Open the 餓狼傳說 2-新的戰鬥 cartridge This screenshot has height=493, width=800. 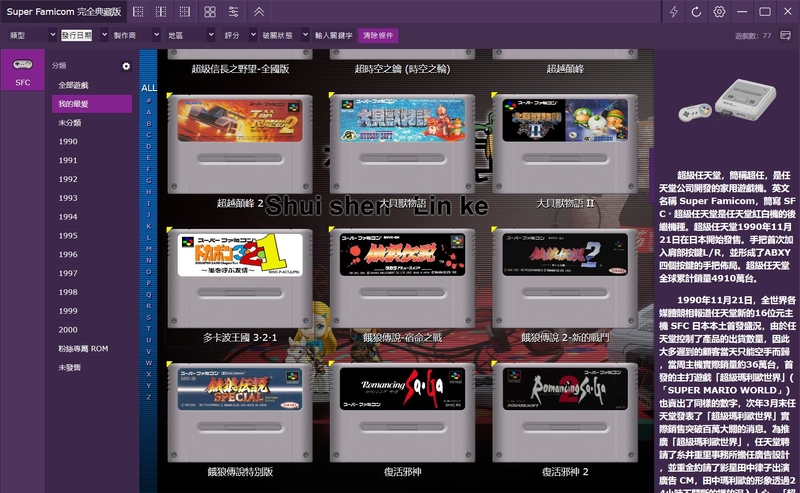(565, 278)
